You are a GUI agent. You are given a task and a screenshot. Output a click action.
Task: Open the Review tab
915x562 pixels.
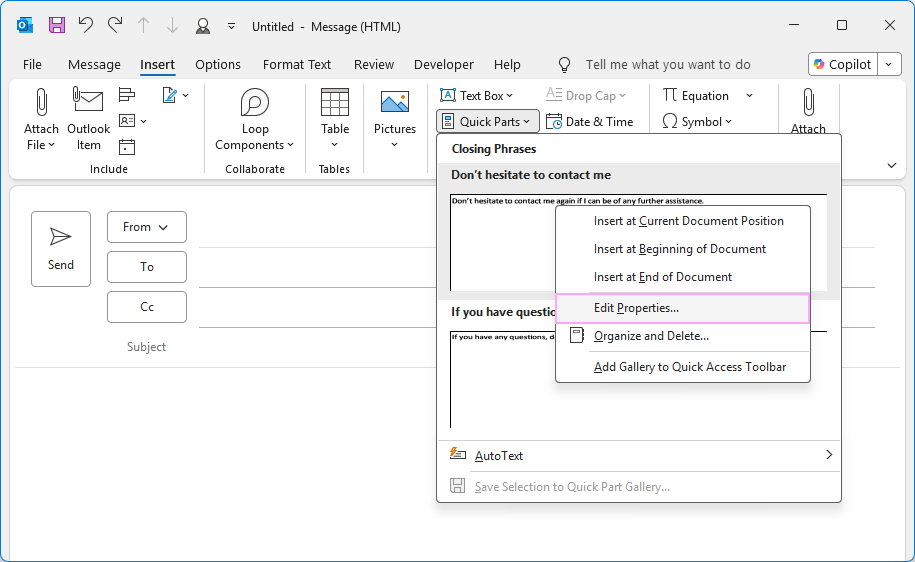click(x=373, y=65)
